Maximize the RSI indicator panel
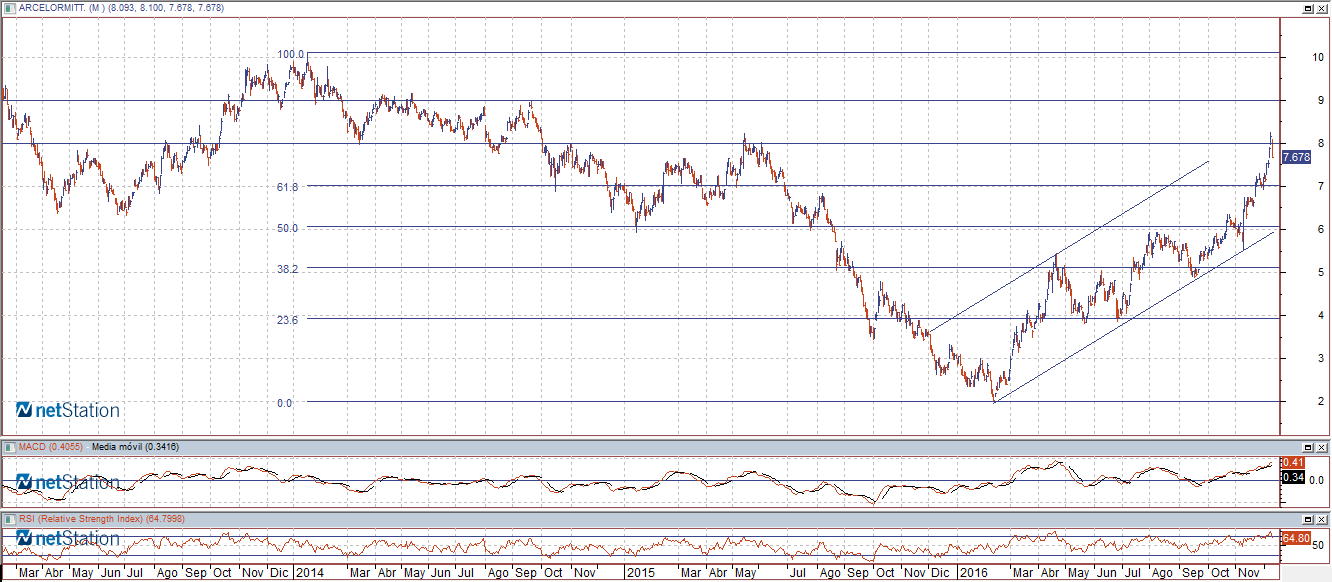The image size is (1332, 582). tap(1307, 519)
